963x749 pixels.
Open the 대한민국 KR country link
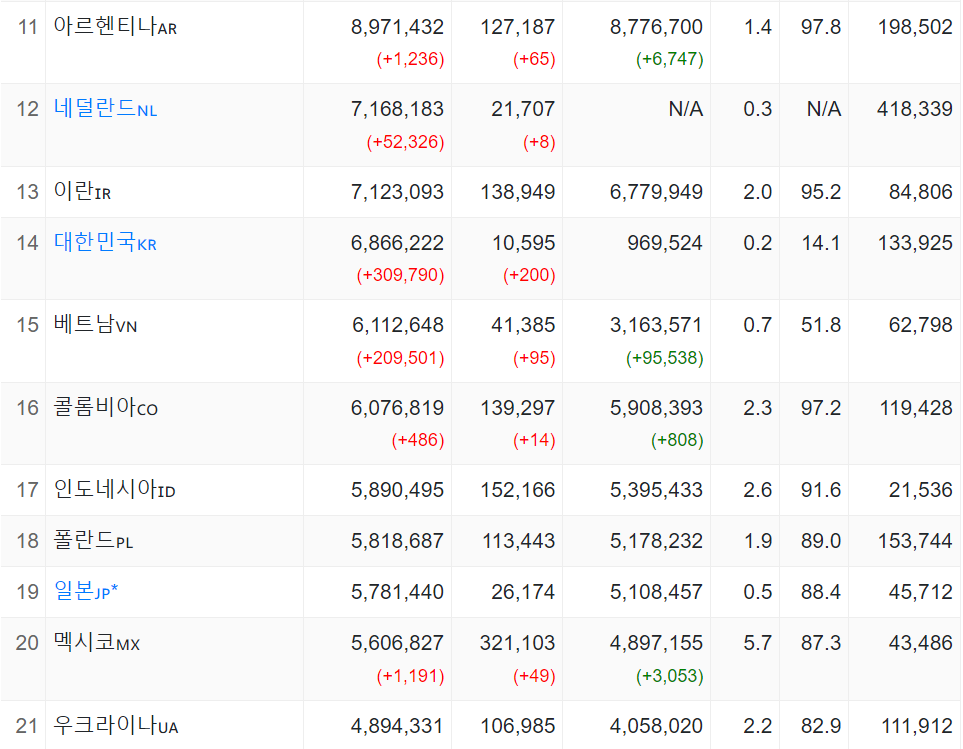(105, 243)
